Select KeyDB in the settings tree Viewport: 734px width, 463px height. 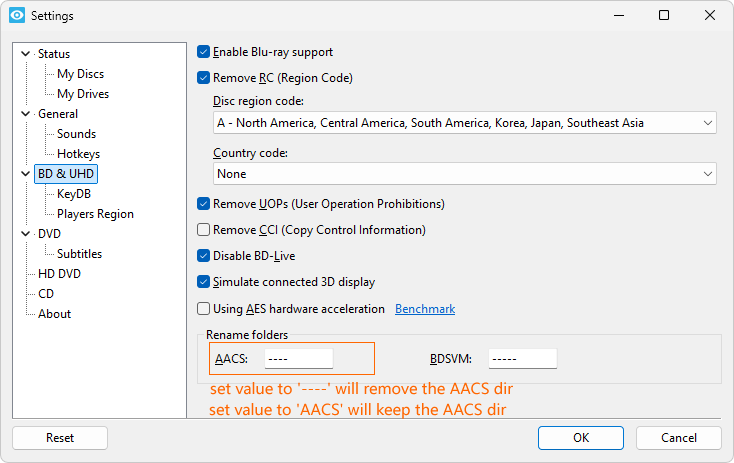click(x=74, y=194)
